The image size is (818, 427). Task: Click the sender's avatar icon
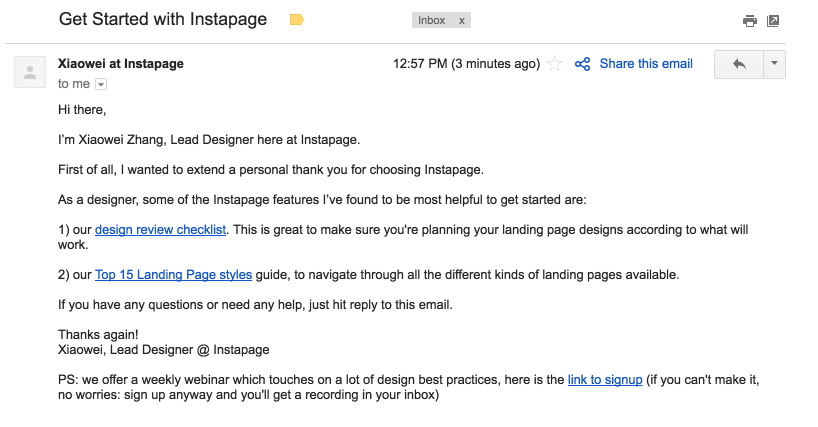tap(30, 72)
